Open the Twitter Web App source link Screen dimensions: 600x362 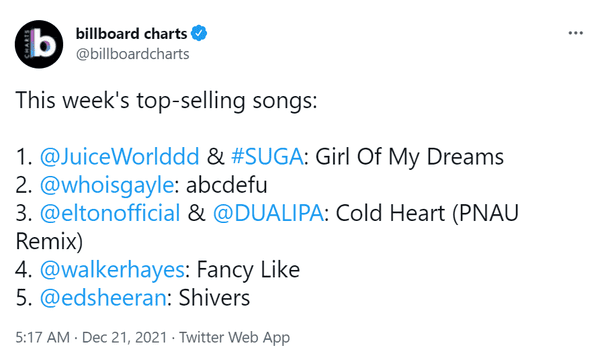235,338
